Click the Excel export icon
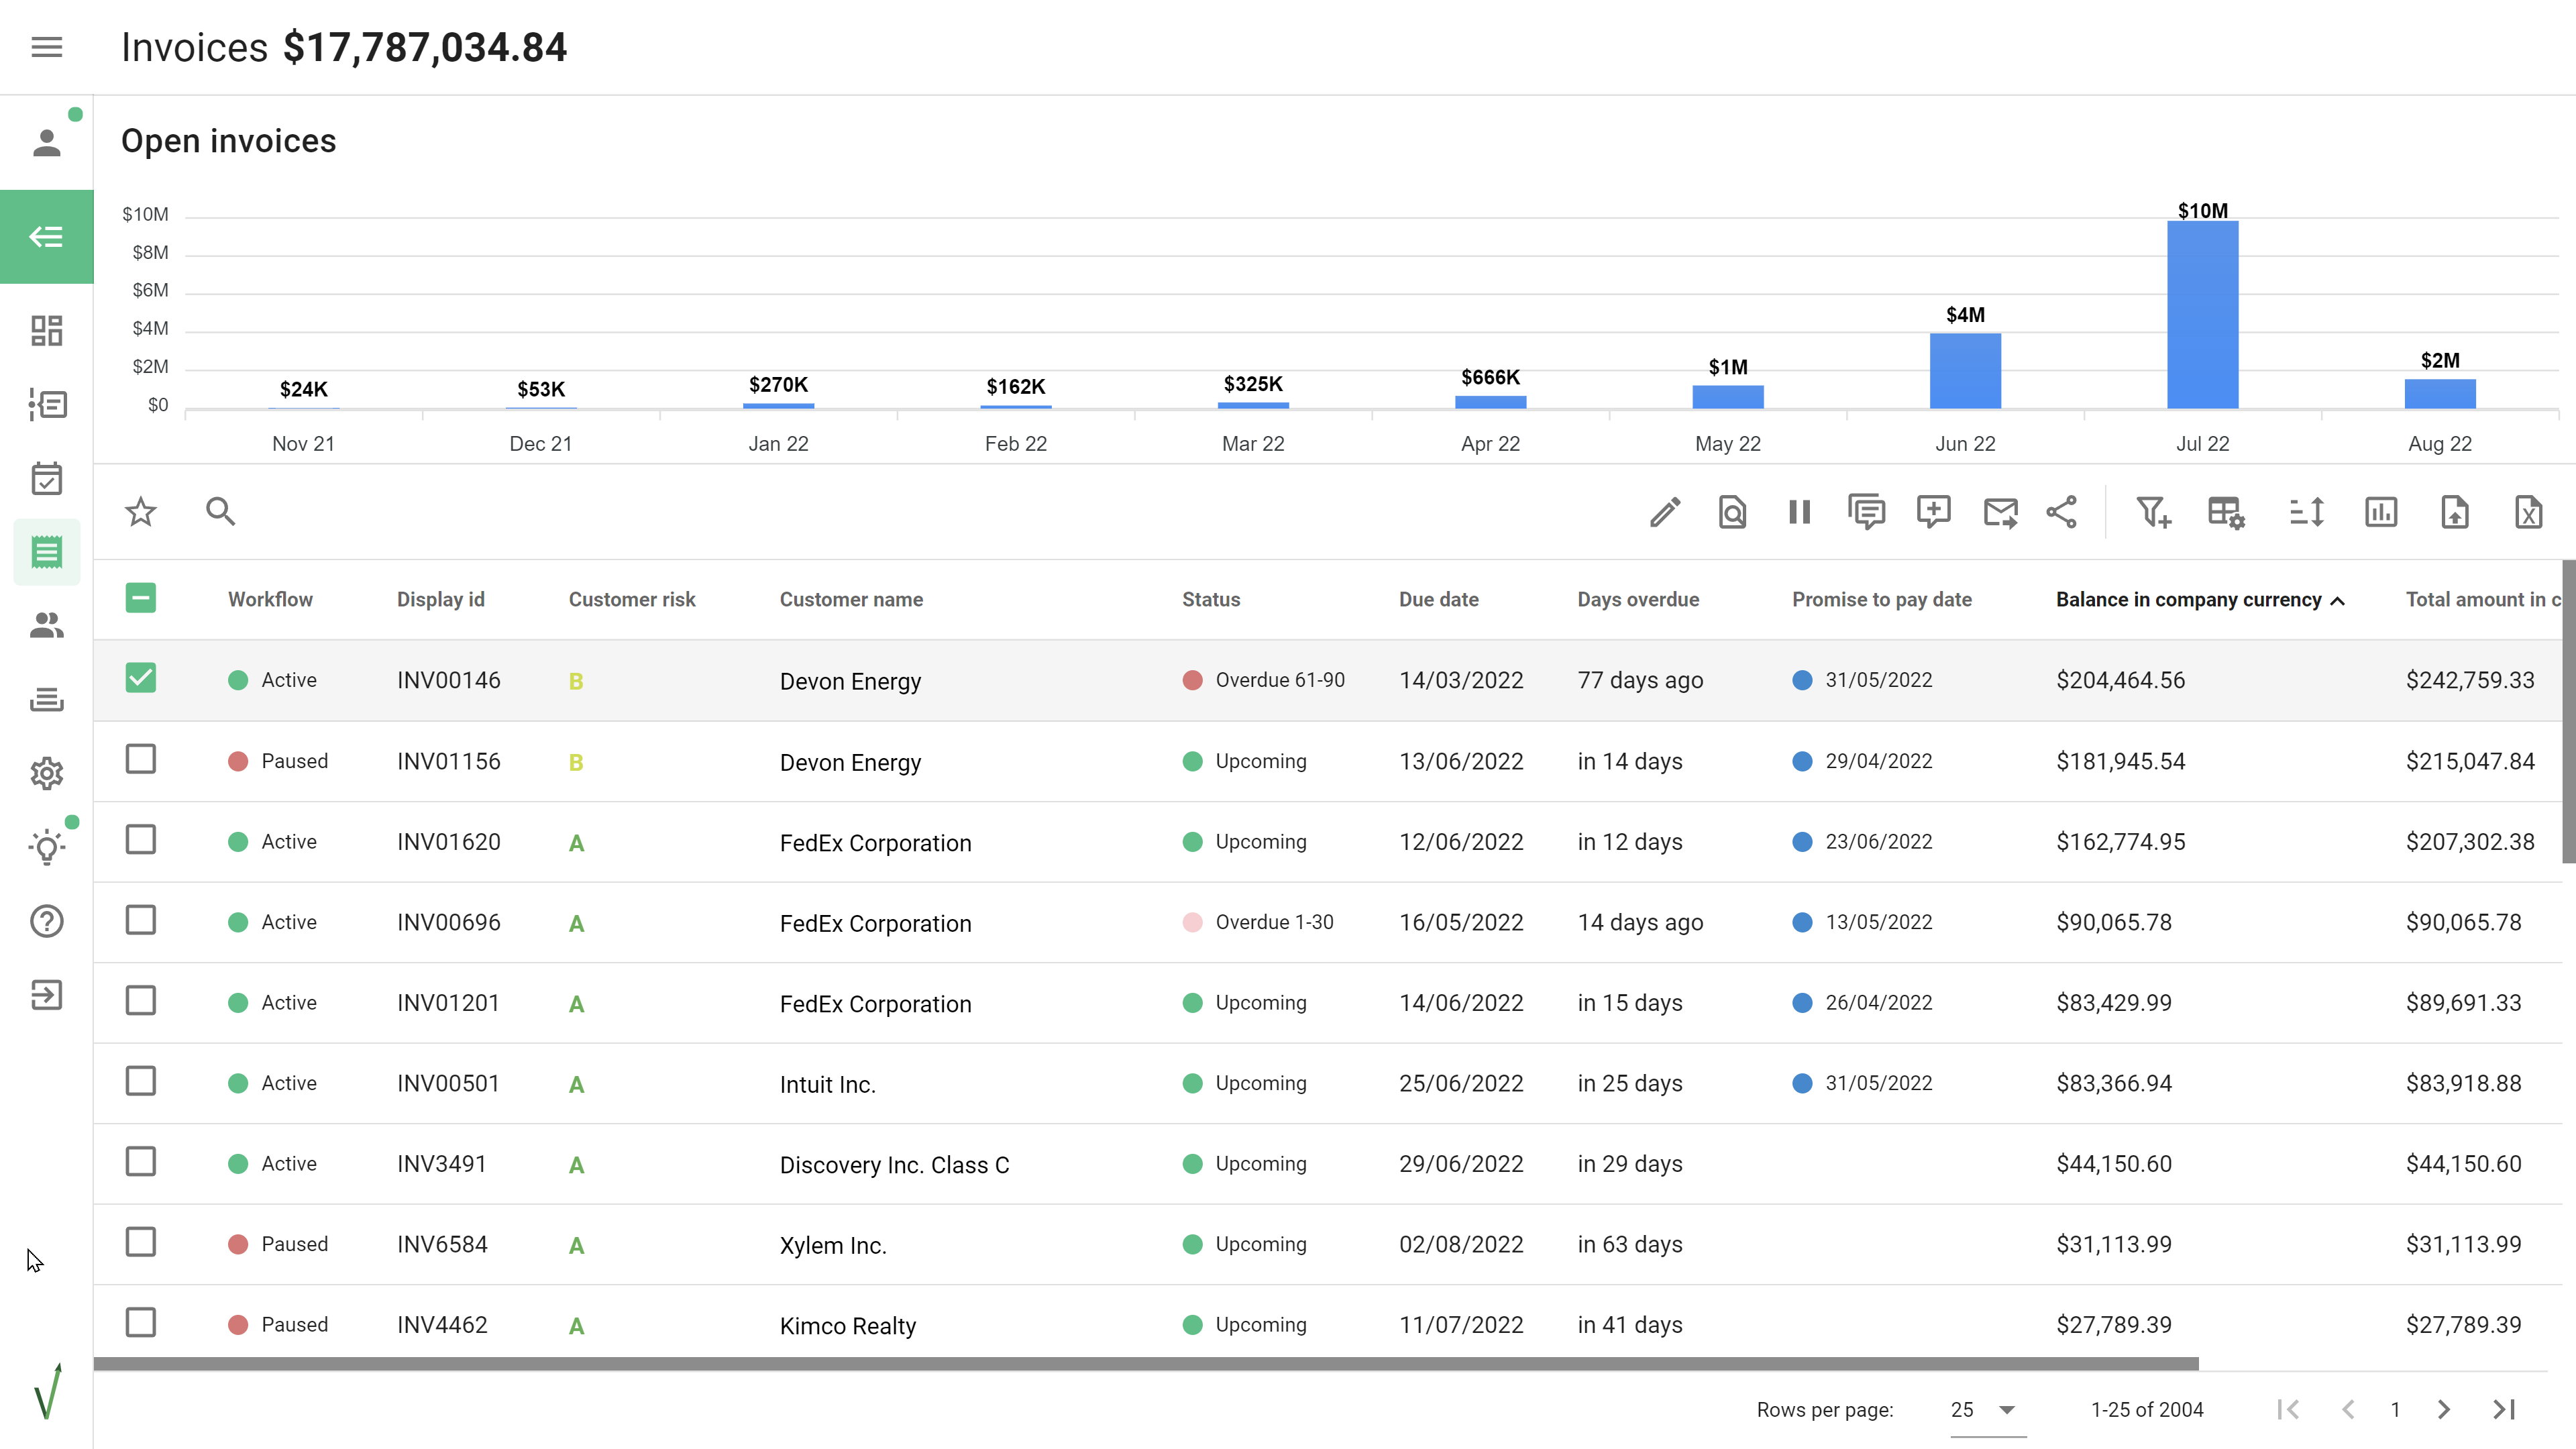 2528,512
